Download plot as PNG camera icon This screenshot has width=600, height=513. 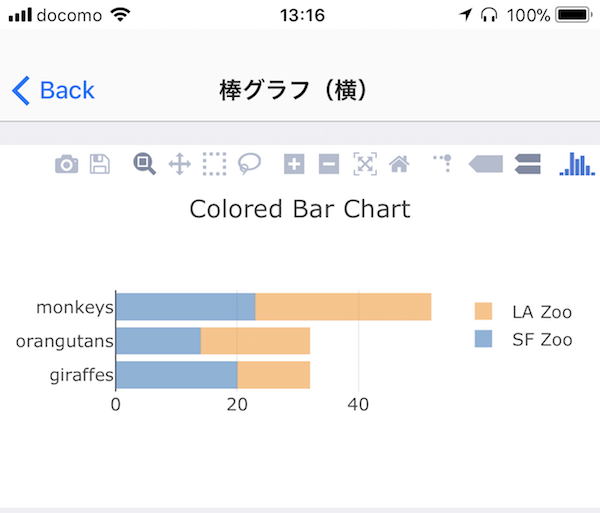tap(67, 164)
